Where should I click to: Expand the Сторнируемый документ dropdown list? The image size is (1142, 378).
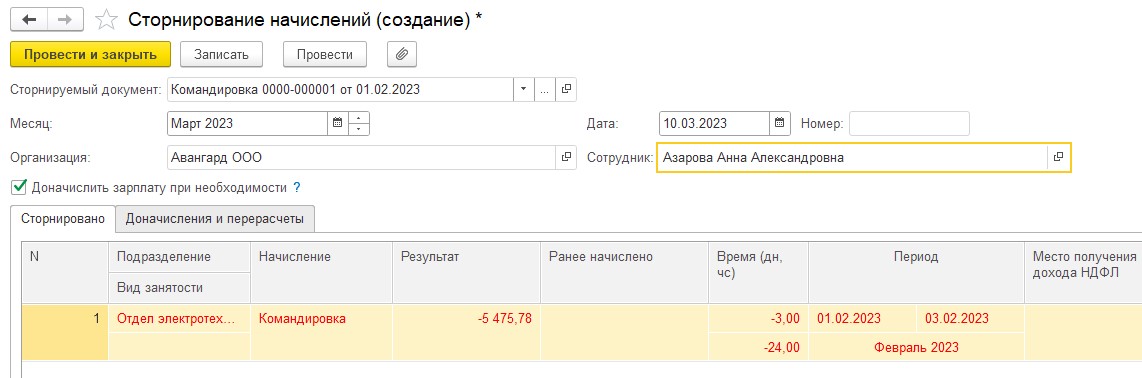pyautogui.click(x=523, y=90)
